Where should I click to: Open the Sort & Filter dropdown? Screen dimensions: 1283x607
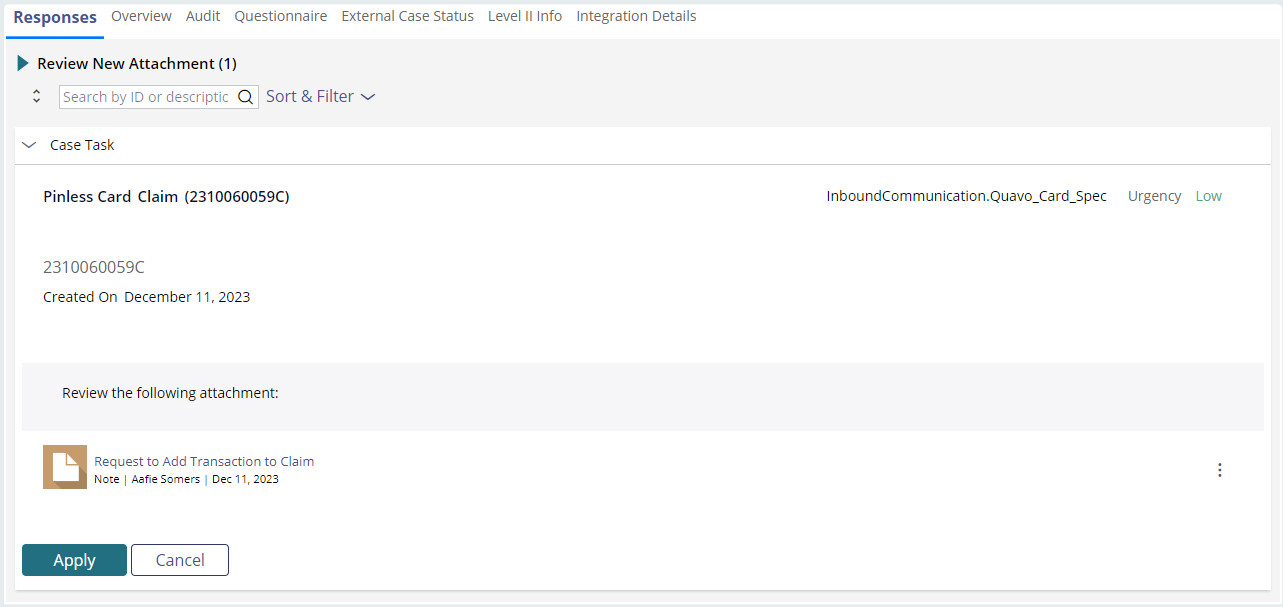tap(320, 97)
